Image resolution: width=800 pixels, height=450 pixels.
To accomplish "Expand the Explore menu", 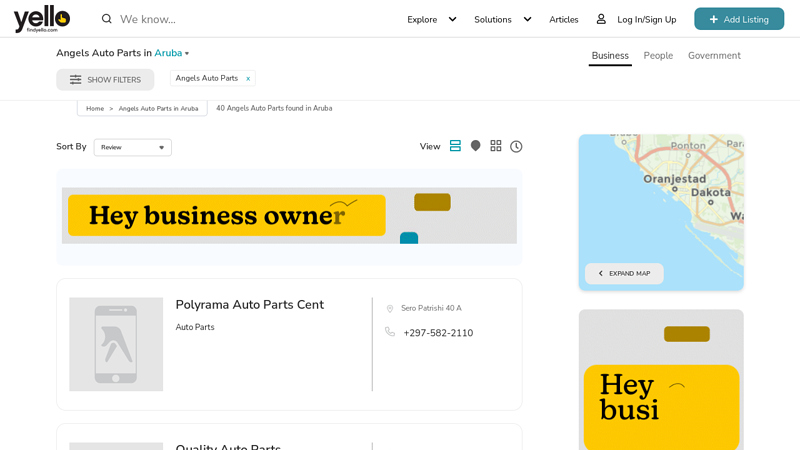I will pyautogui.click(x=431, y=19).
